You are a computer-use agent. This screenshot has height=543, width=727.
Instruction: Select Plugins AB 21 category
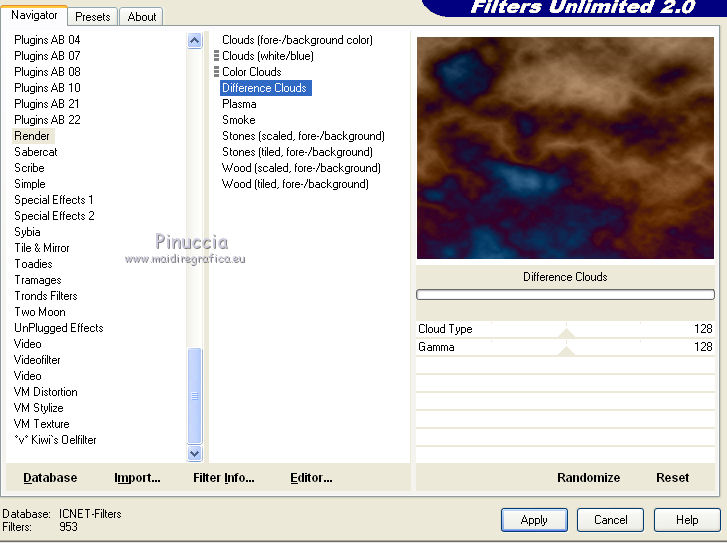pos(47,104)
